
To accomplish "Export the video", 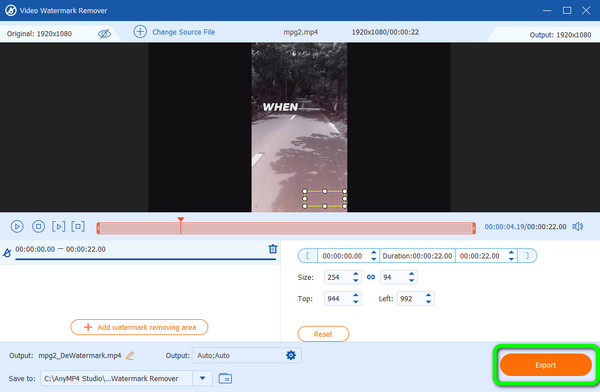I will (546, 365).
